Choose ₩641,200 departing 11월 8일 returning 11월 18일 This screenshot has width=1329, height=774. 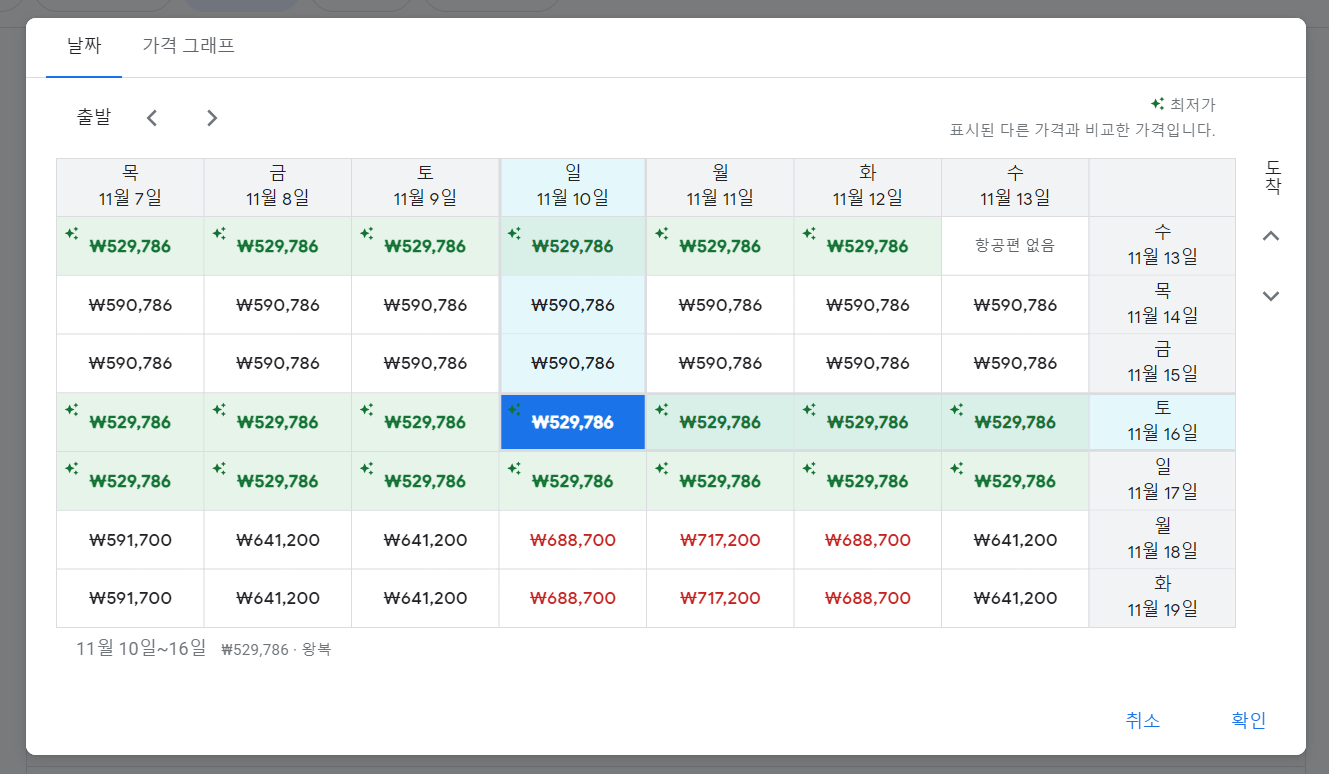278,540
